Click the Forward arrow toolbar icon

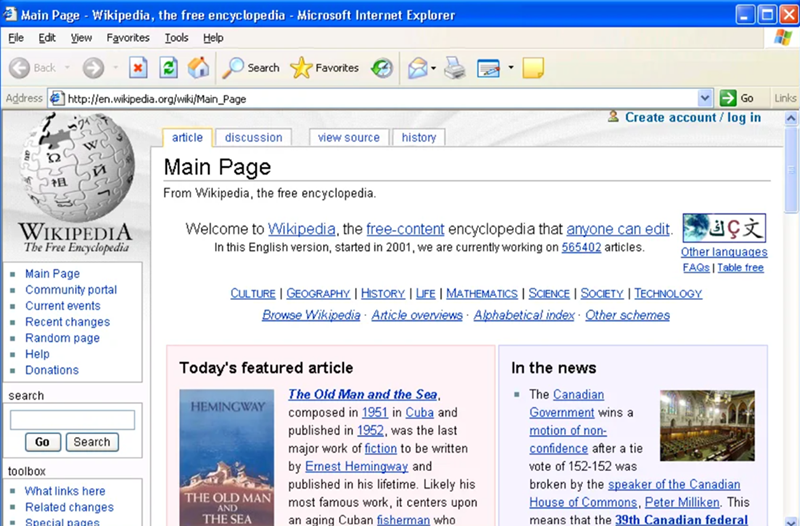[x=93, y=68]
